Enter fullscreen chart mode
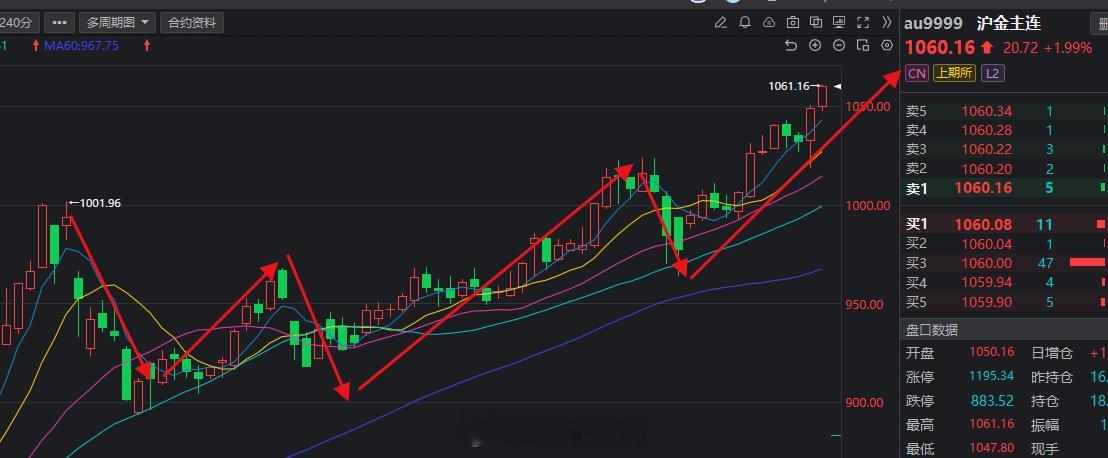This screenshot has width=1108, height=458. click(863, 23)
